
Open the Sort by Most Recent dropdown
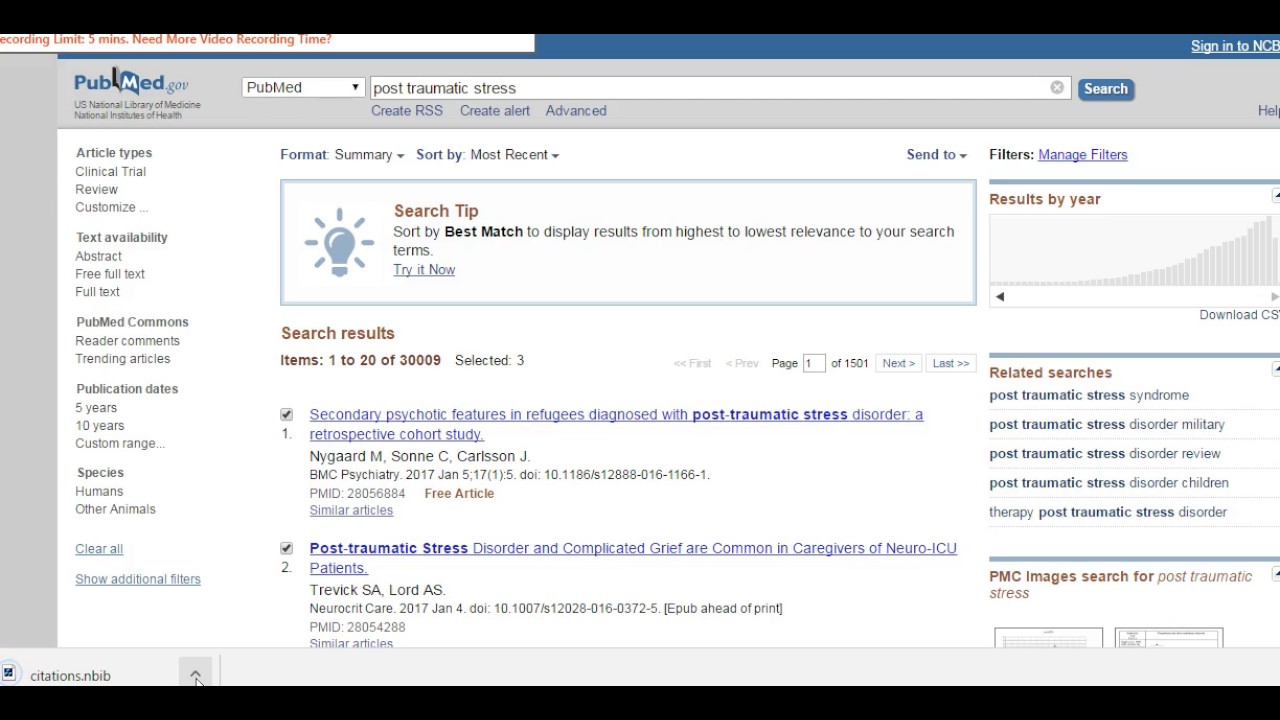488,155
